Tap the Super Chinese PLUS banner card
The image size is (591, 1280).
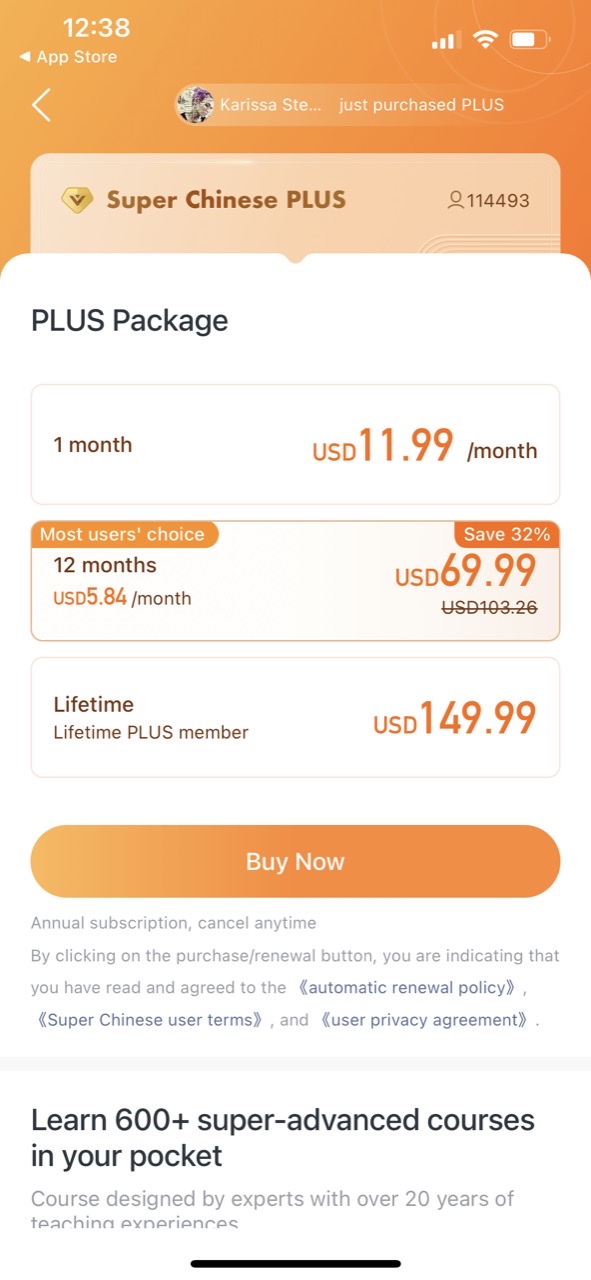point(295,204)
